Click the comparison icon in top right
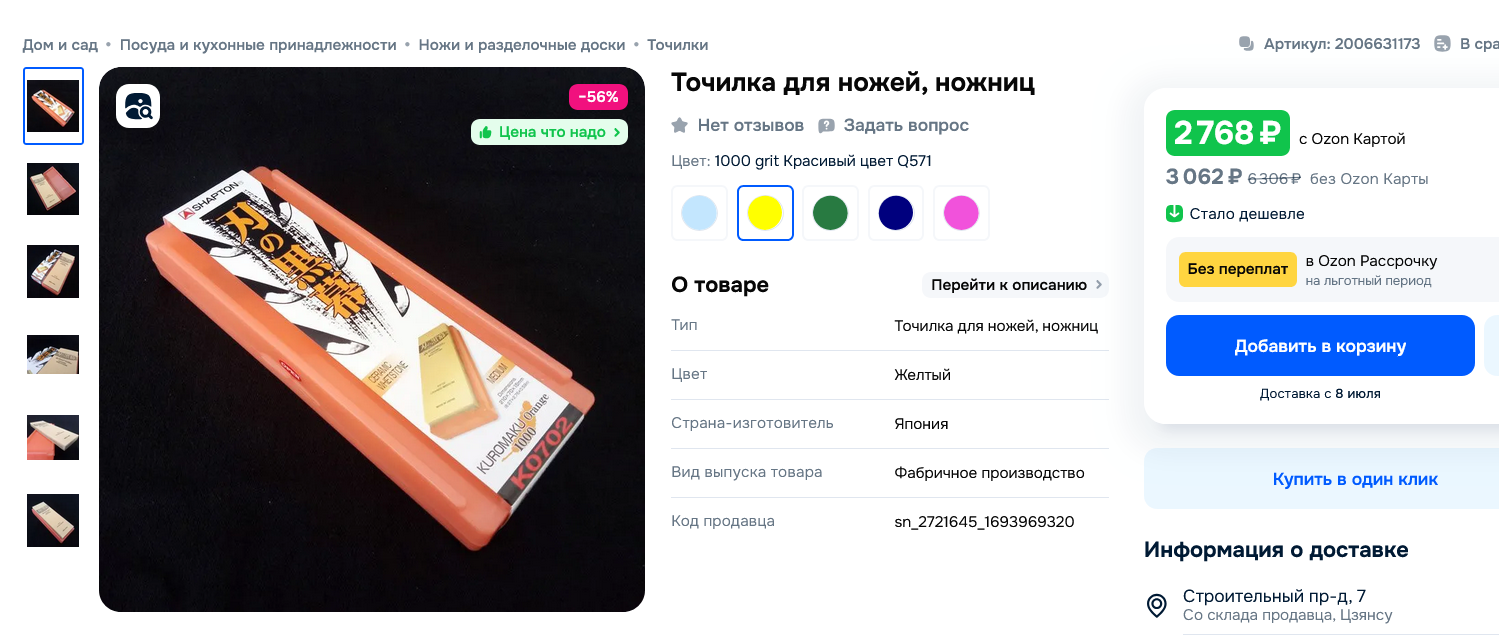The width and height of the screenshot is (1500, 640). [1442, 44]
